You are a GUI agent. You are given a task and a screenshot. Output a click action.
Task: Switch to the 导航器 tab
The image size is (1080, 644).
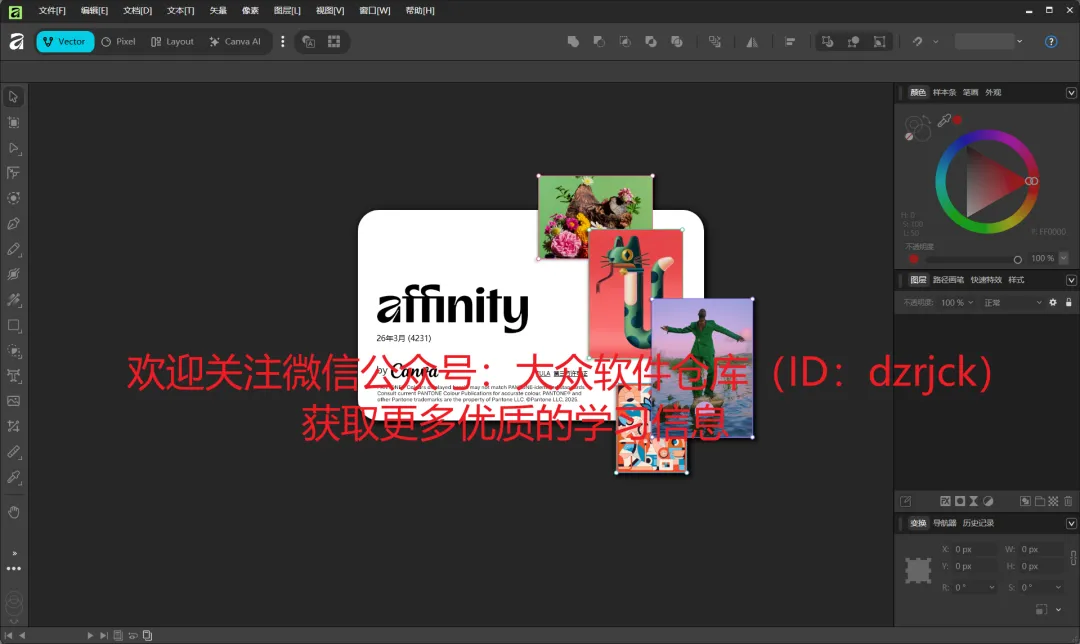[944, 523]
